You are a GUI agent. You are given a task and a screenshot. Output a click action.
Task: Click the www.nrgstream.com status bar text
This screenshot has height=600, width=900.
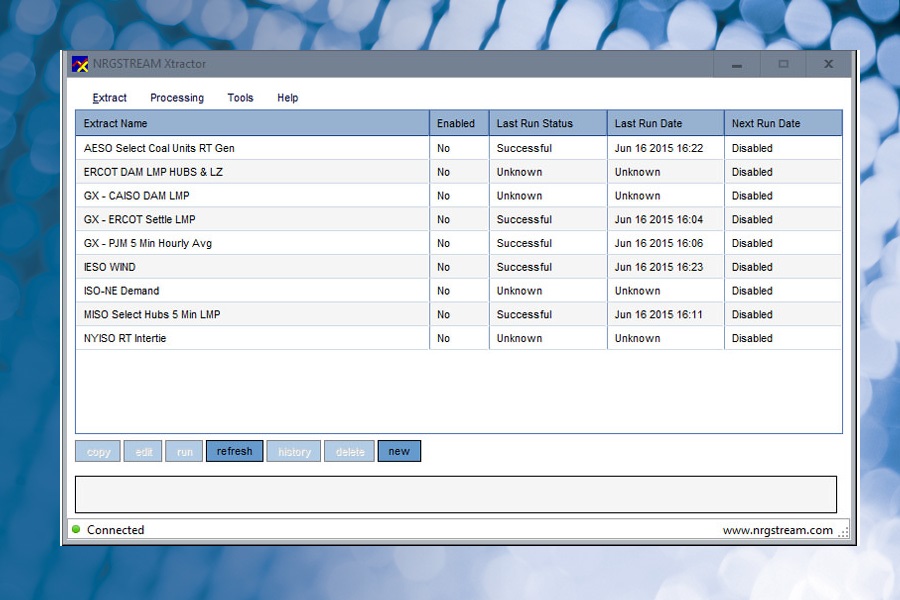coord(777,530)
